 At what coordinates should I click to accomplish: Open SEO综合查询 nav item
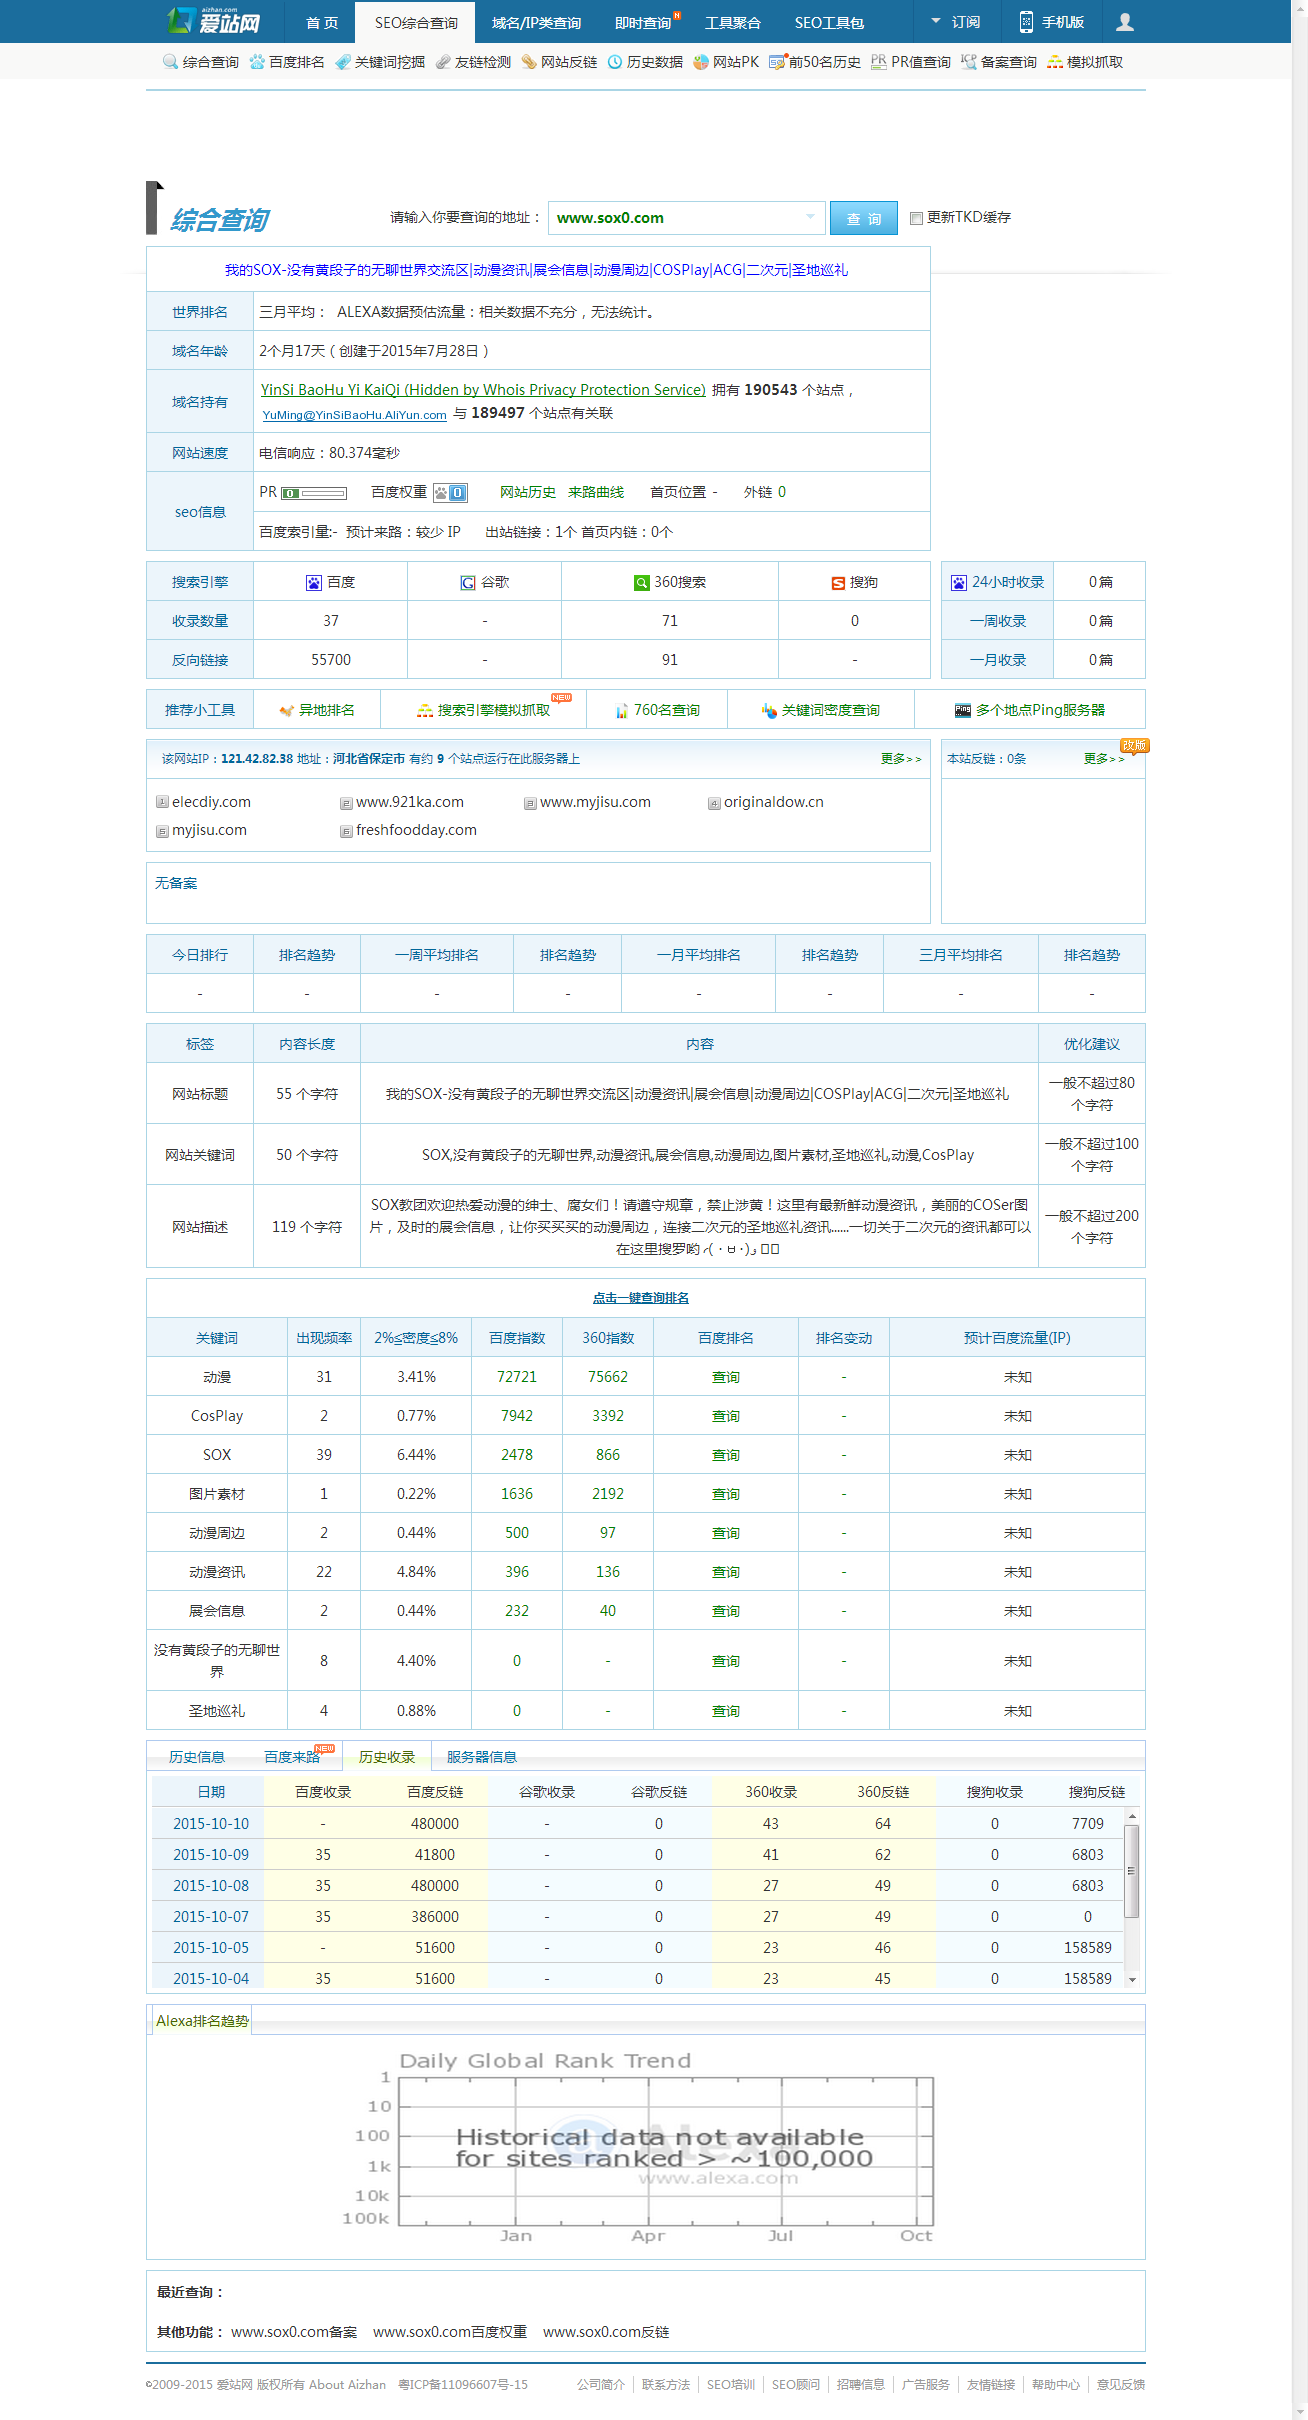pos(416,22)
